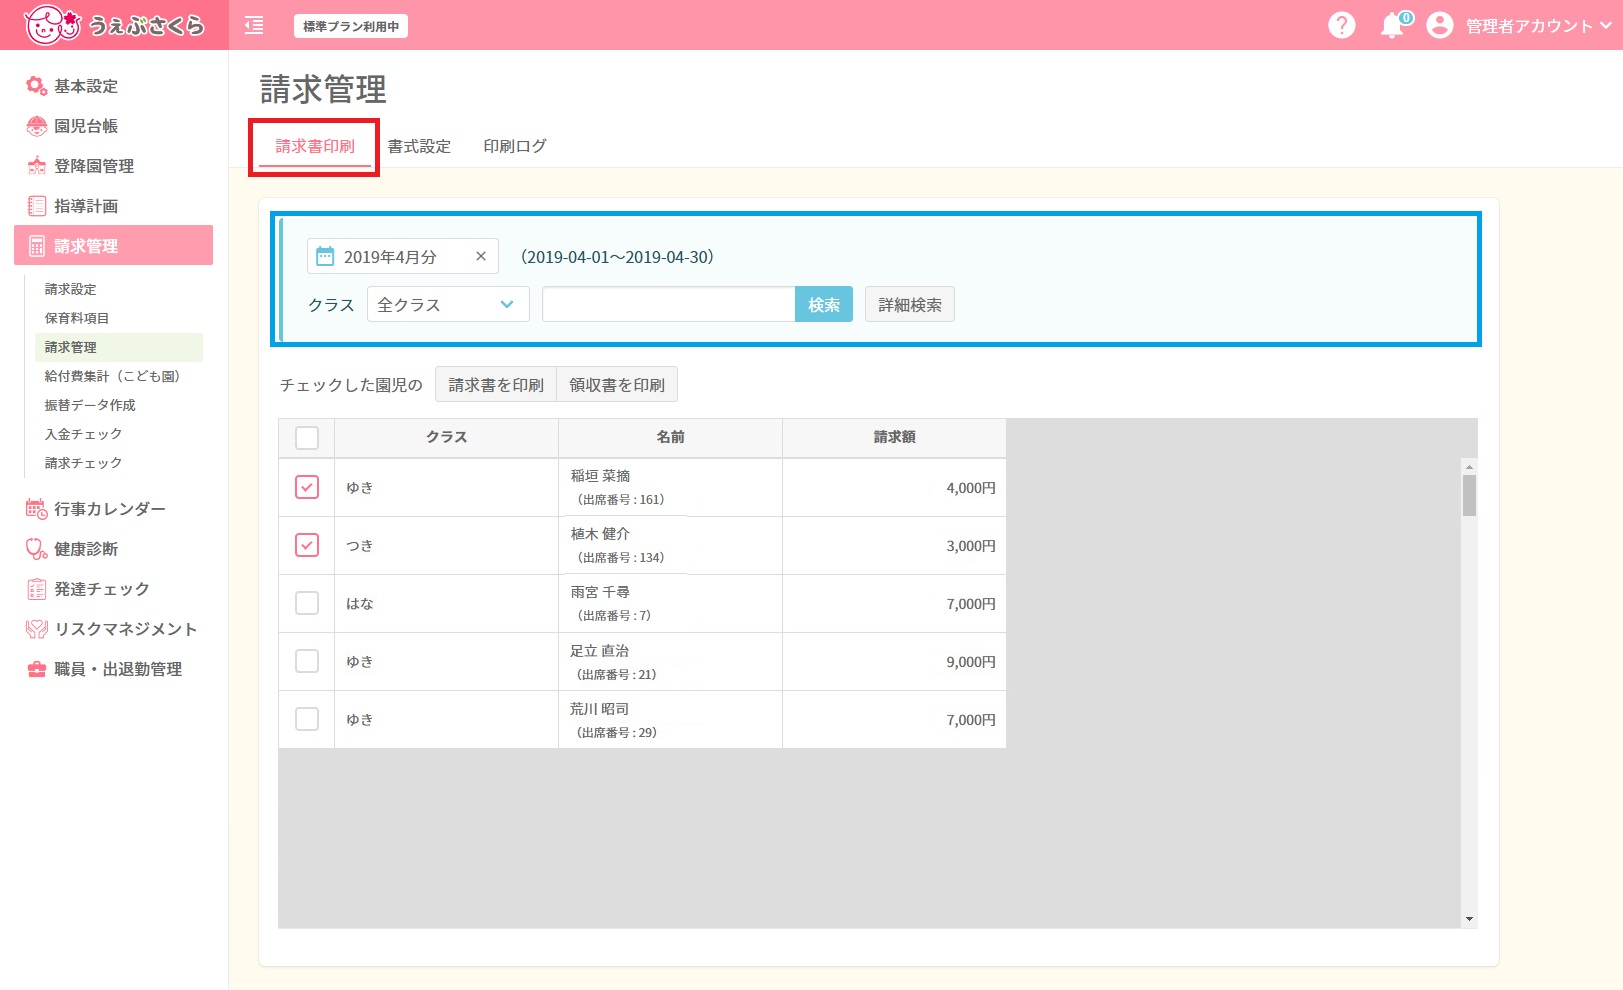Image resolution: width=1623 pixels, height=990 pixels.
Task: Click the scrollbar up arrow
Action: click(1469, 467)
